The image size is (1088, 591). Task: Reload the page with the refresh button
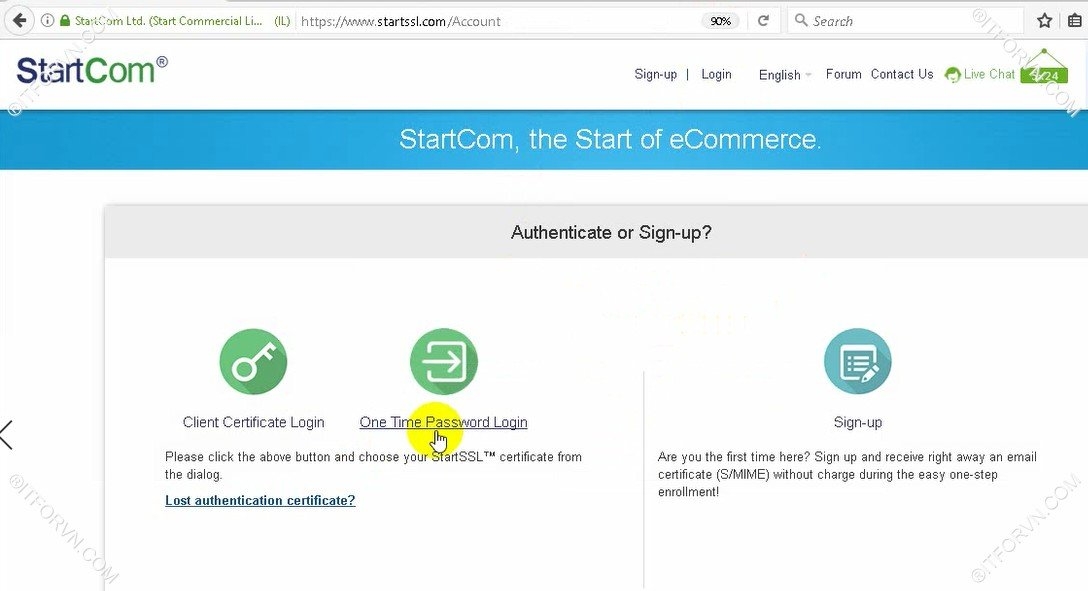click(x=763, y=20)
